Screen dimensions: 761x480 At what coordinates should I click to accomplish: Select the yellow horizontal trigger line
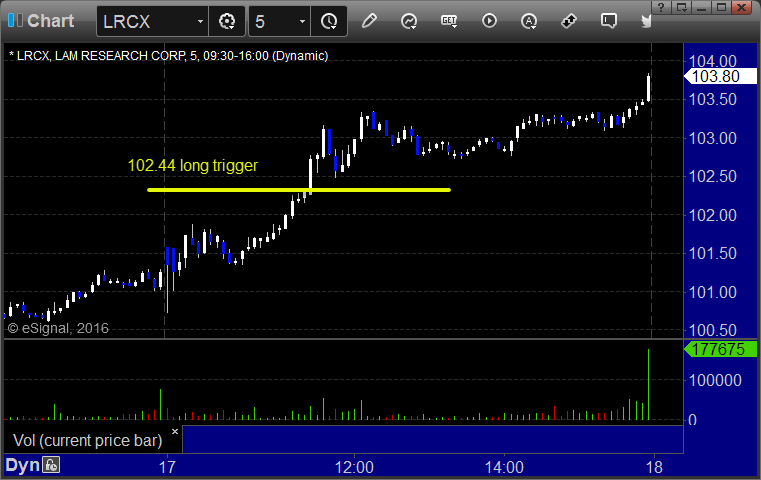[299, 190]
